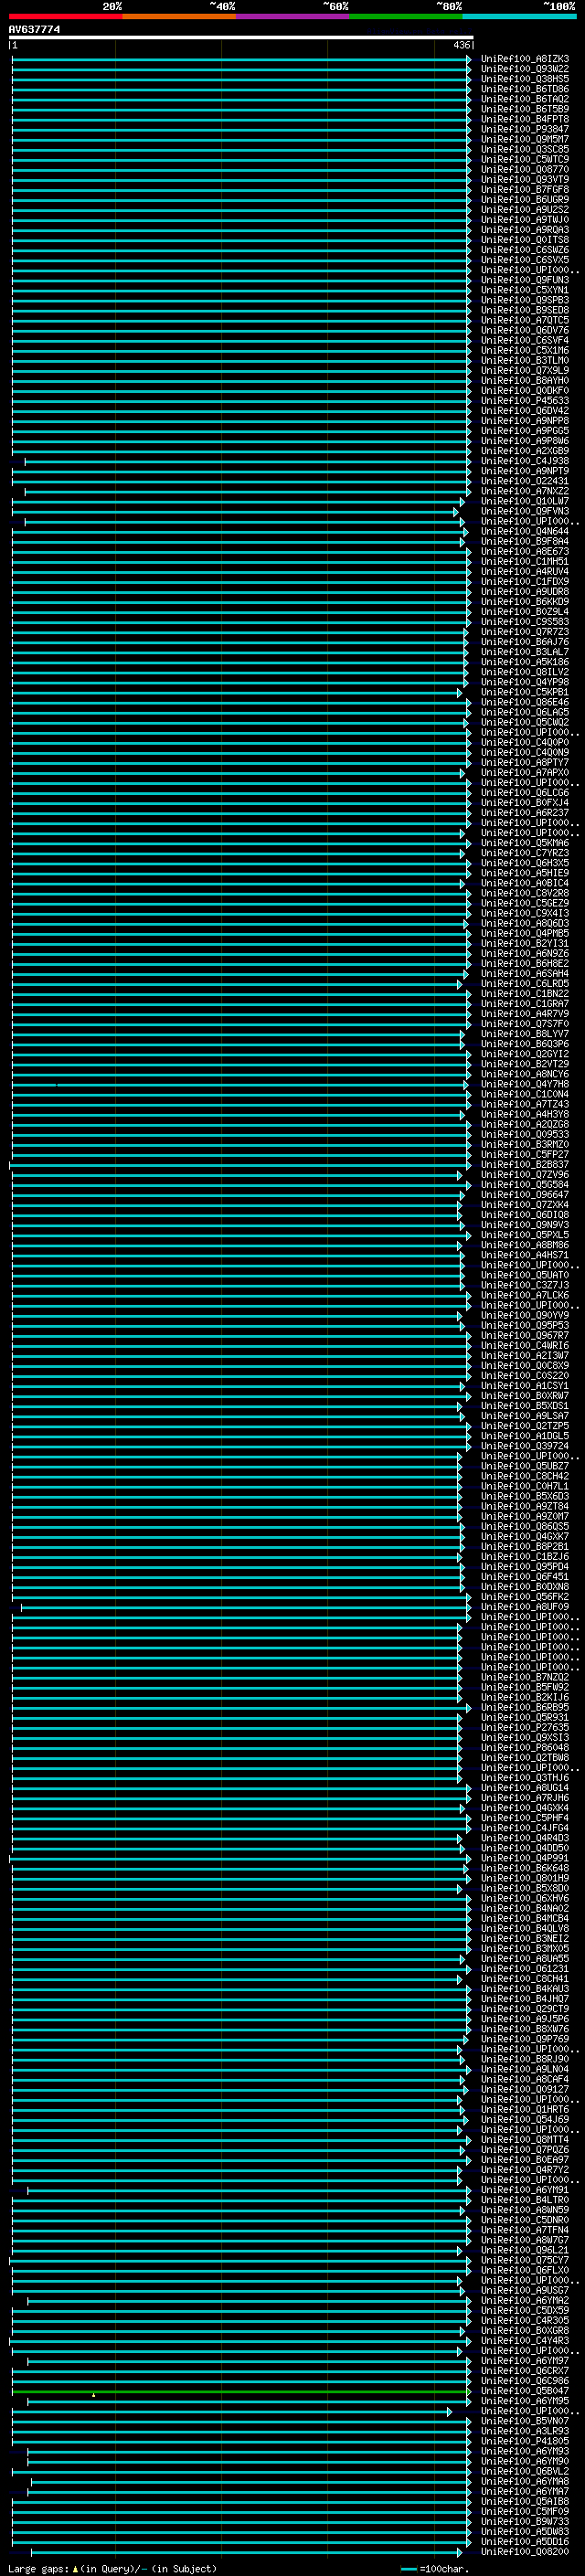
Task: Select hit label UniRef100_Q08770
Action: [525, 169]
